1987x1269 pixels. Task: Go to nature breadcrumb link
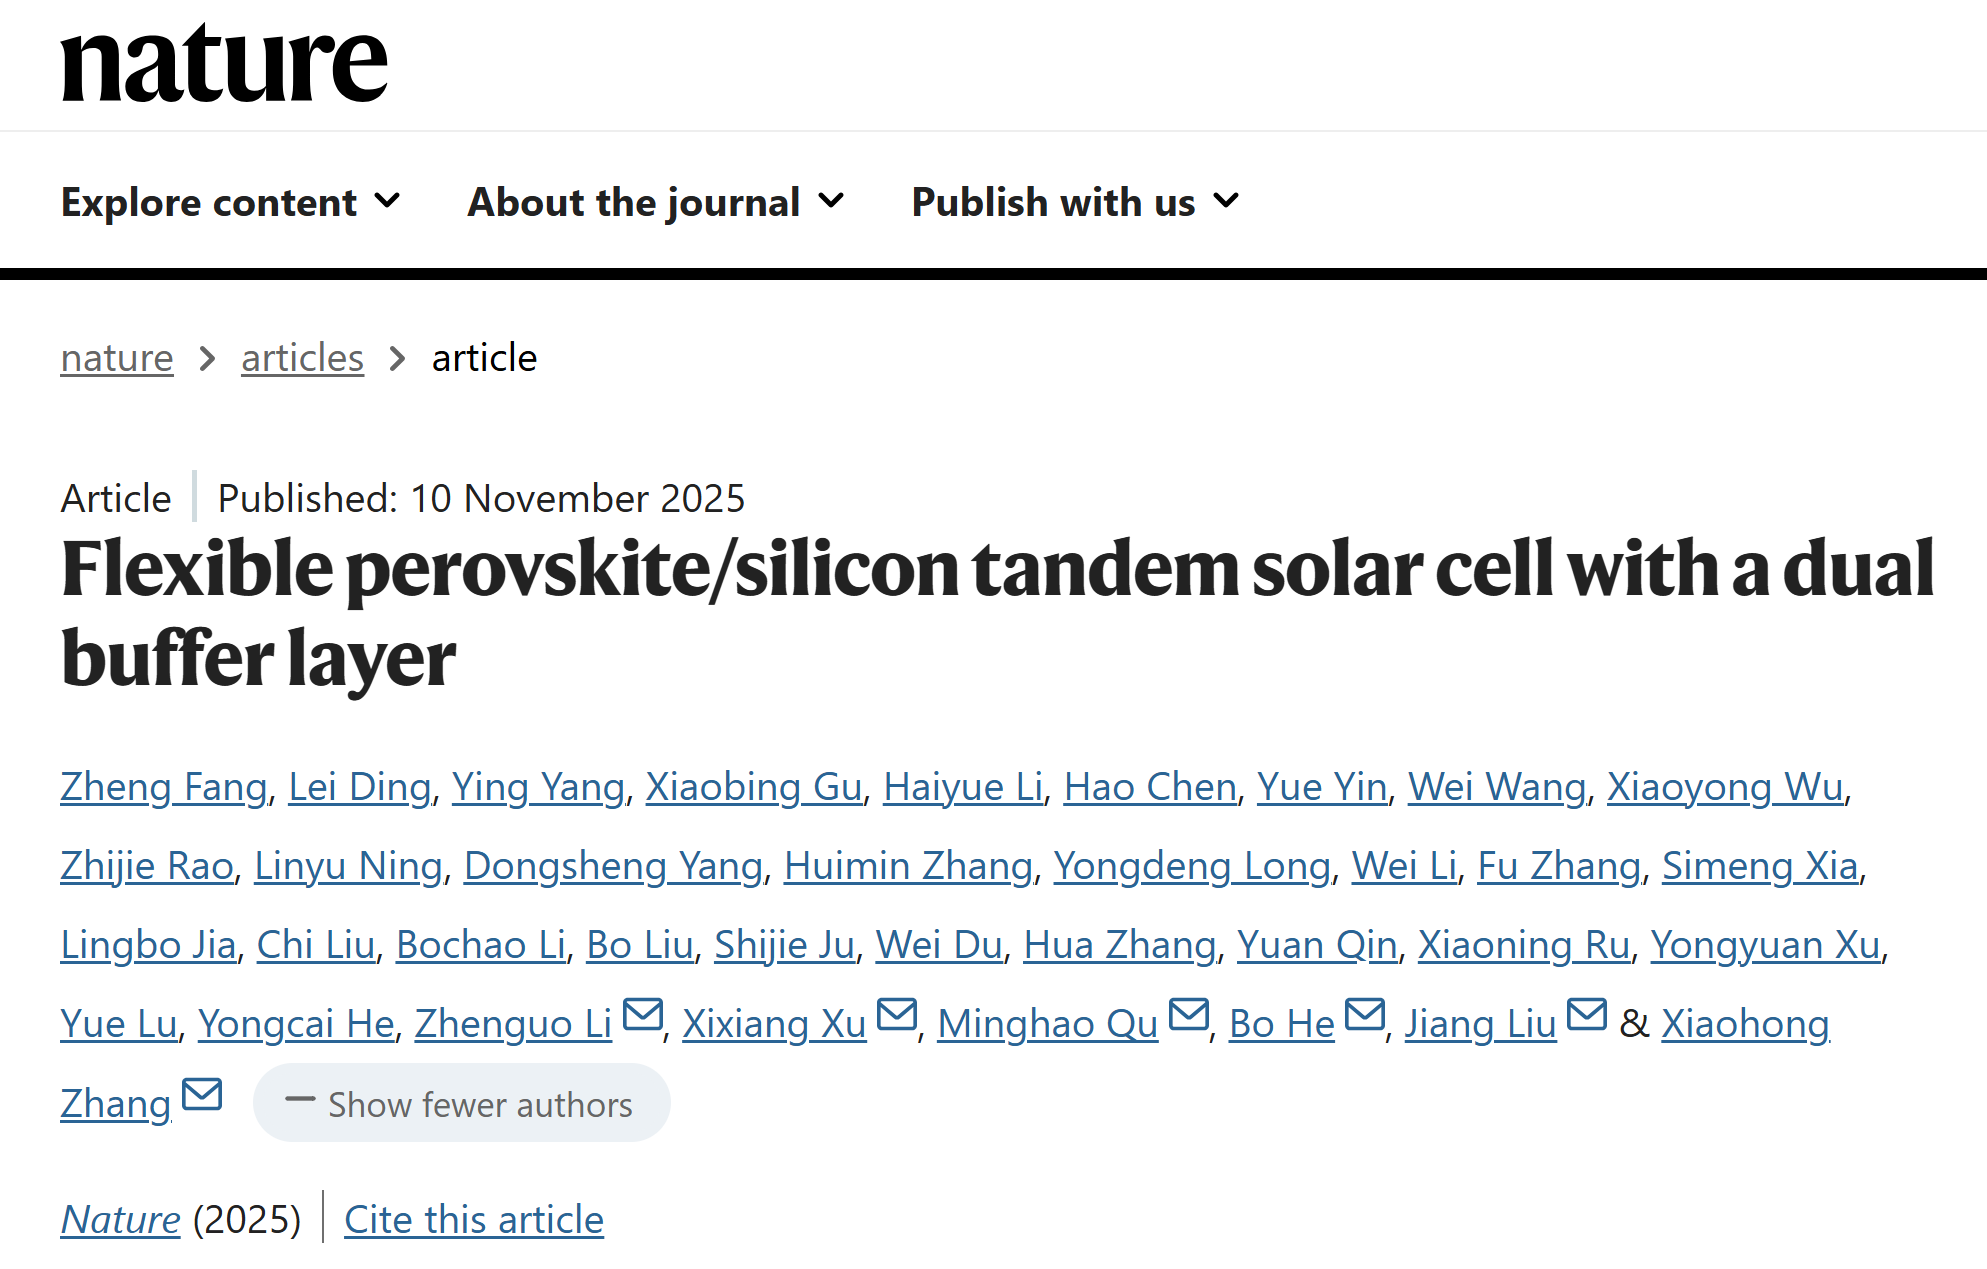pyautogui.click(x=117, y=358)
